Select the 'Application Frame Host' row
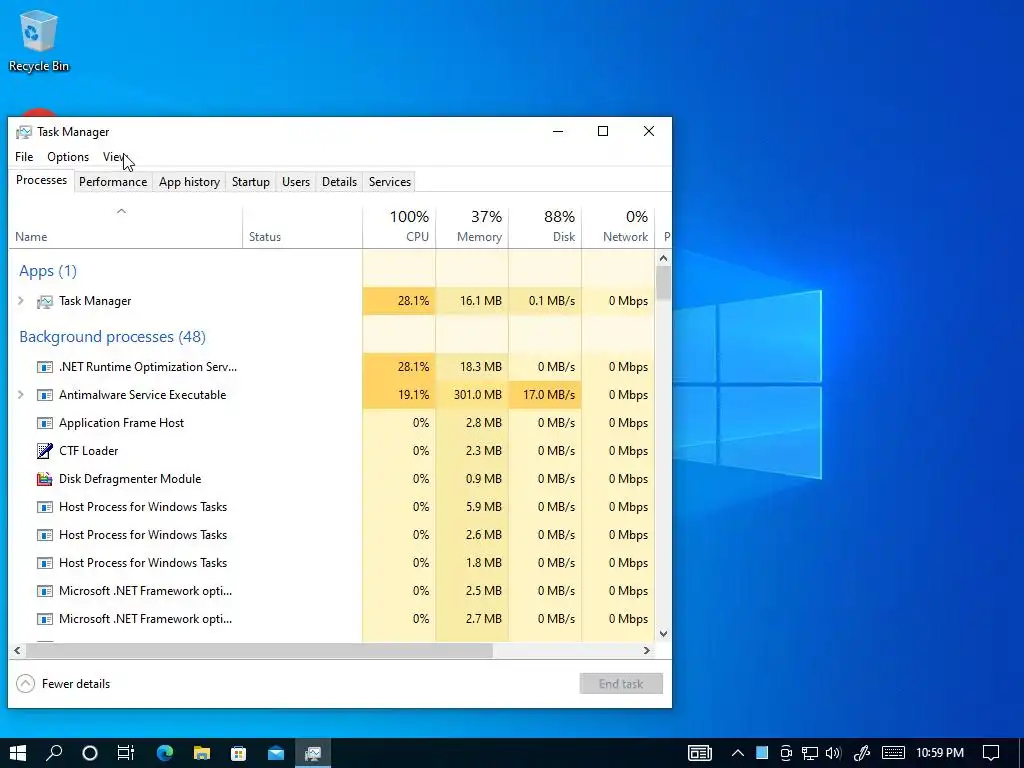 332,423
